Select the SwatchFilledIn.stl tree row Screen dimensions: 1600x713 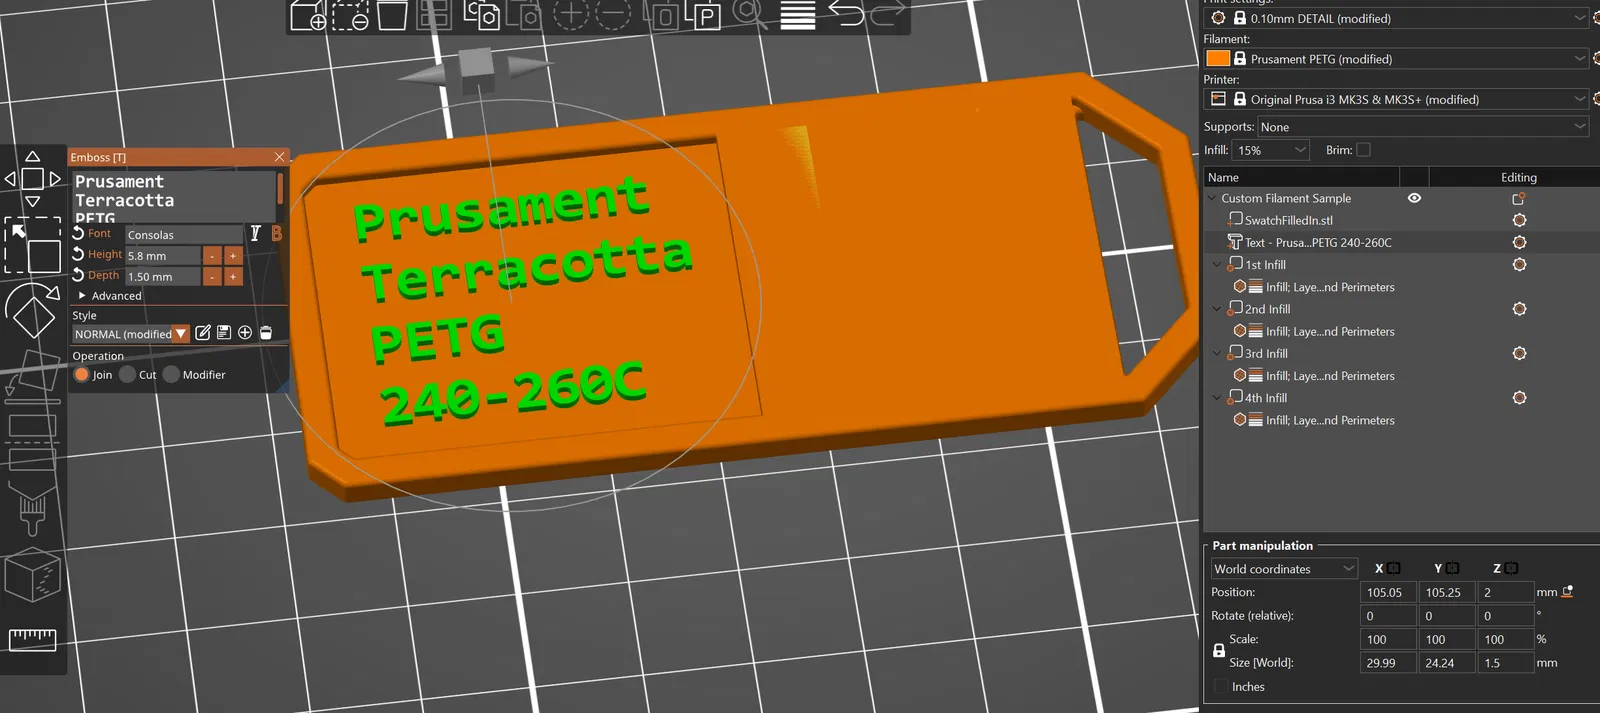point(1400,220)
